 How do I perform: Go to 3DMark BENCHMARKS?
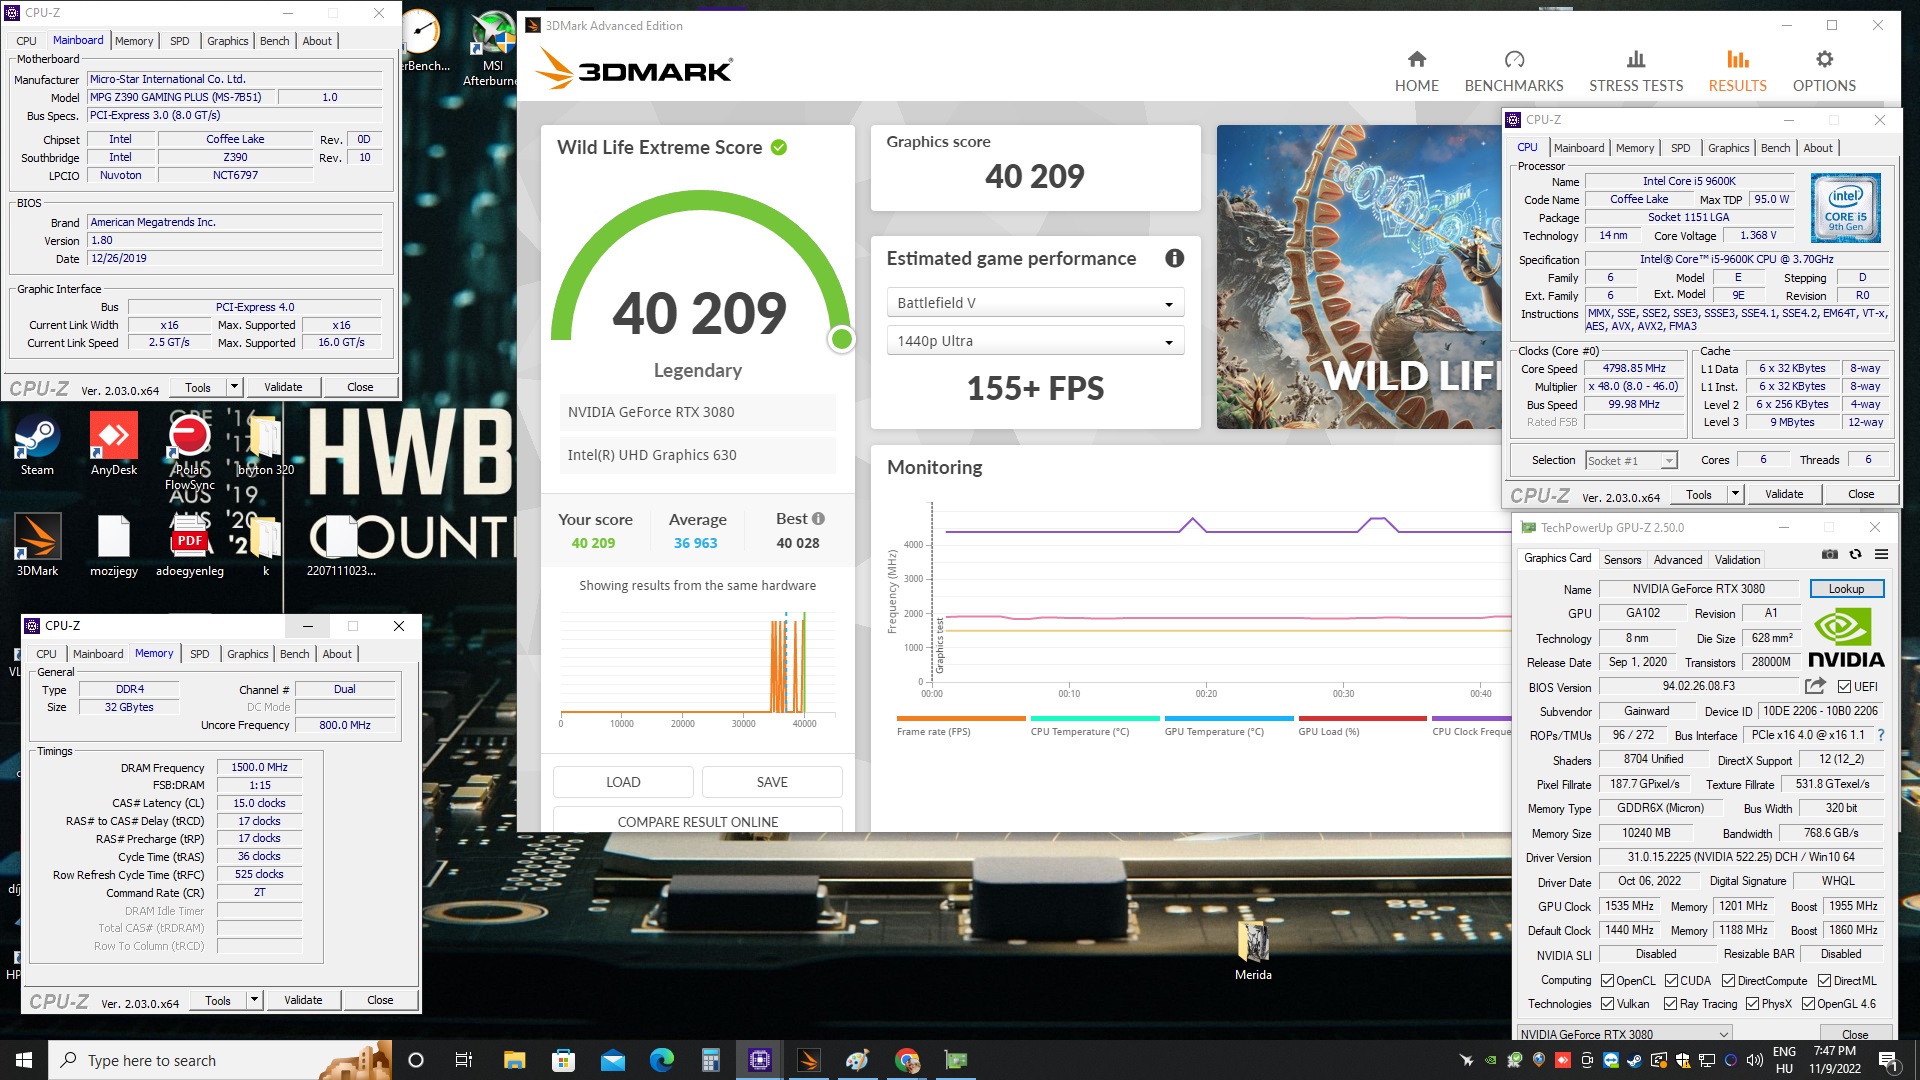1513,71
